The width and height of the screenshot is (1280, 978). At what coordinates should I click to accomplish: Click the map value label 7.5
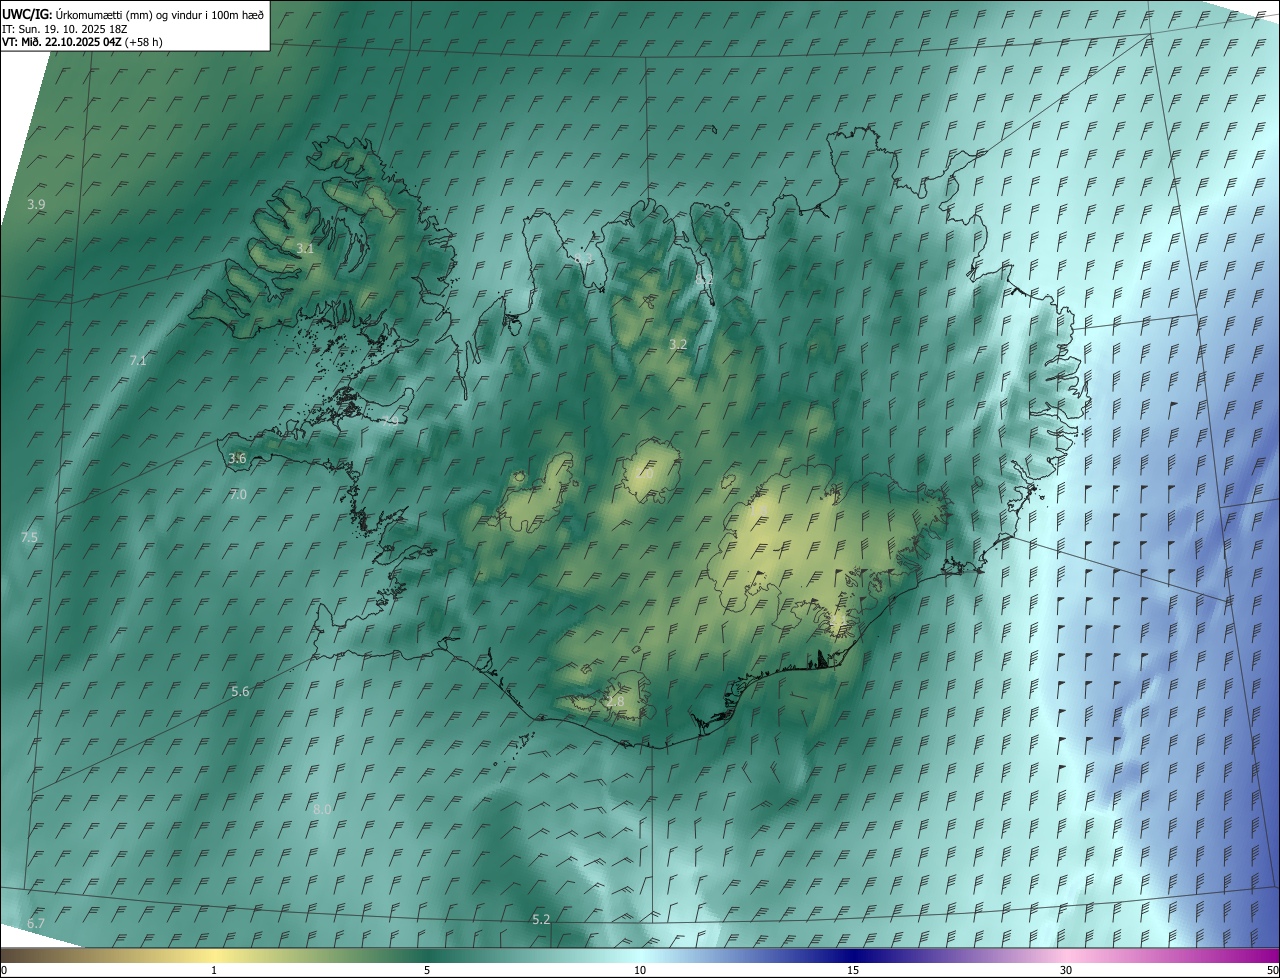coord(29,537)
